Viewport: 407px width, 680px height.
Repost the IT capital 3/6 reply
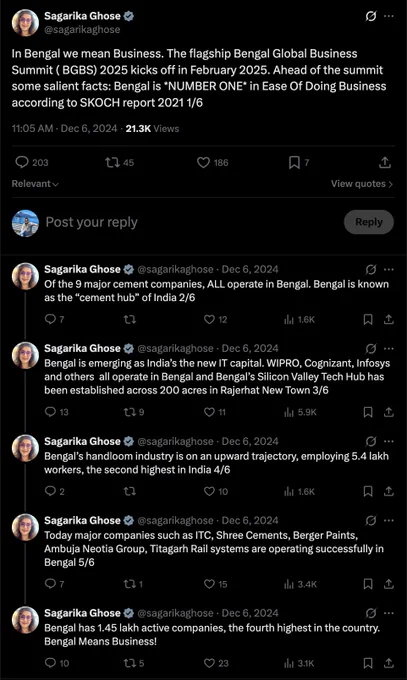click(x=129, y=412)
